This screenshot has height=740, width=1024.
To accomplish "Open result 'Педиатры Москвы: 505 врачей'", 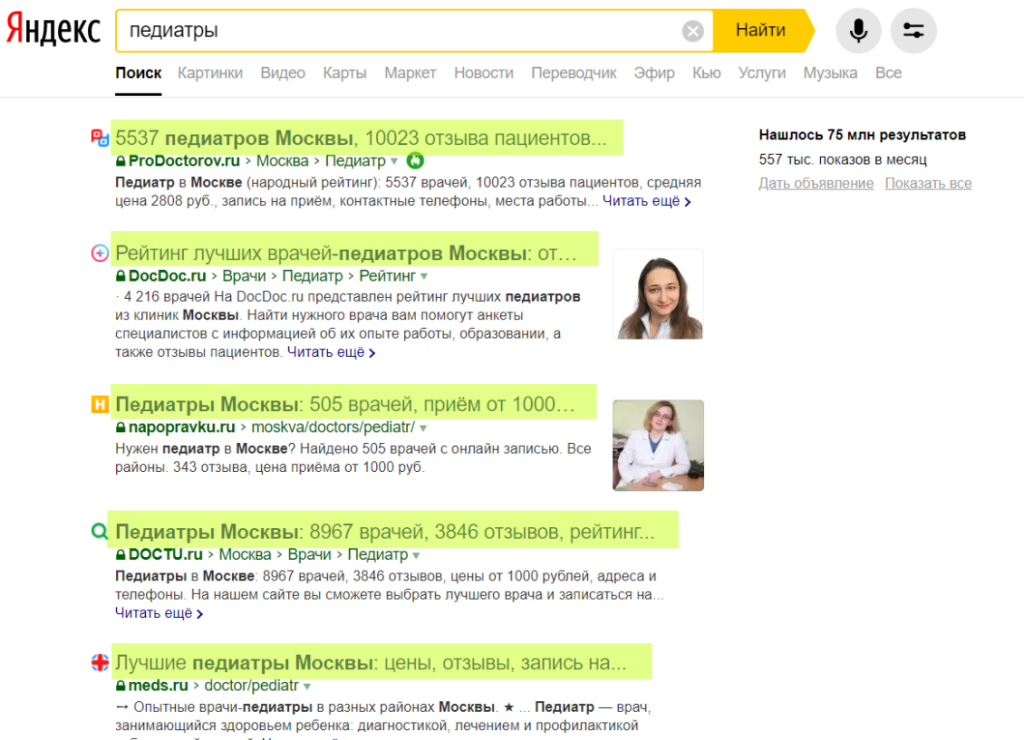I will 345,404.
